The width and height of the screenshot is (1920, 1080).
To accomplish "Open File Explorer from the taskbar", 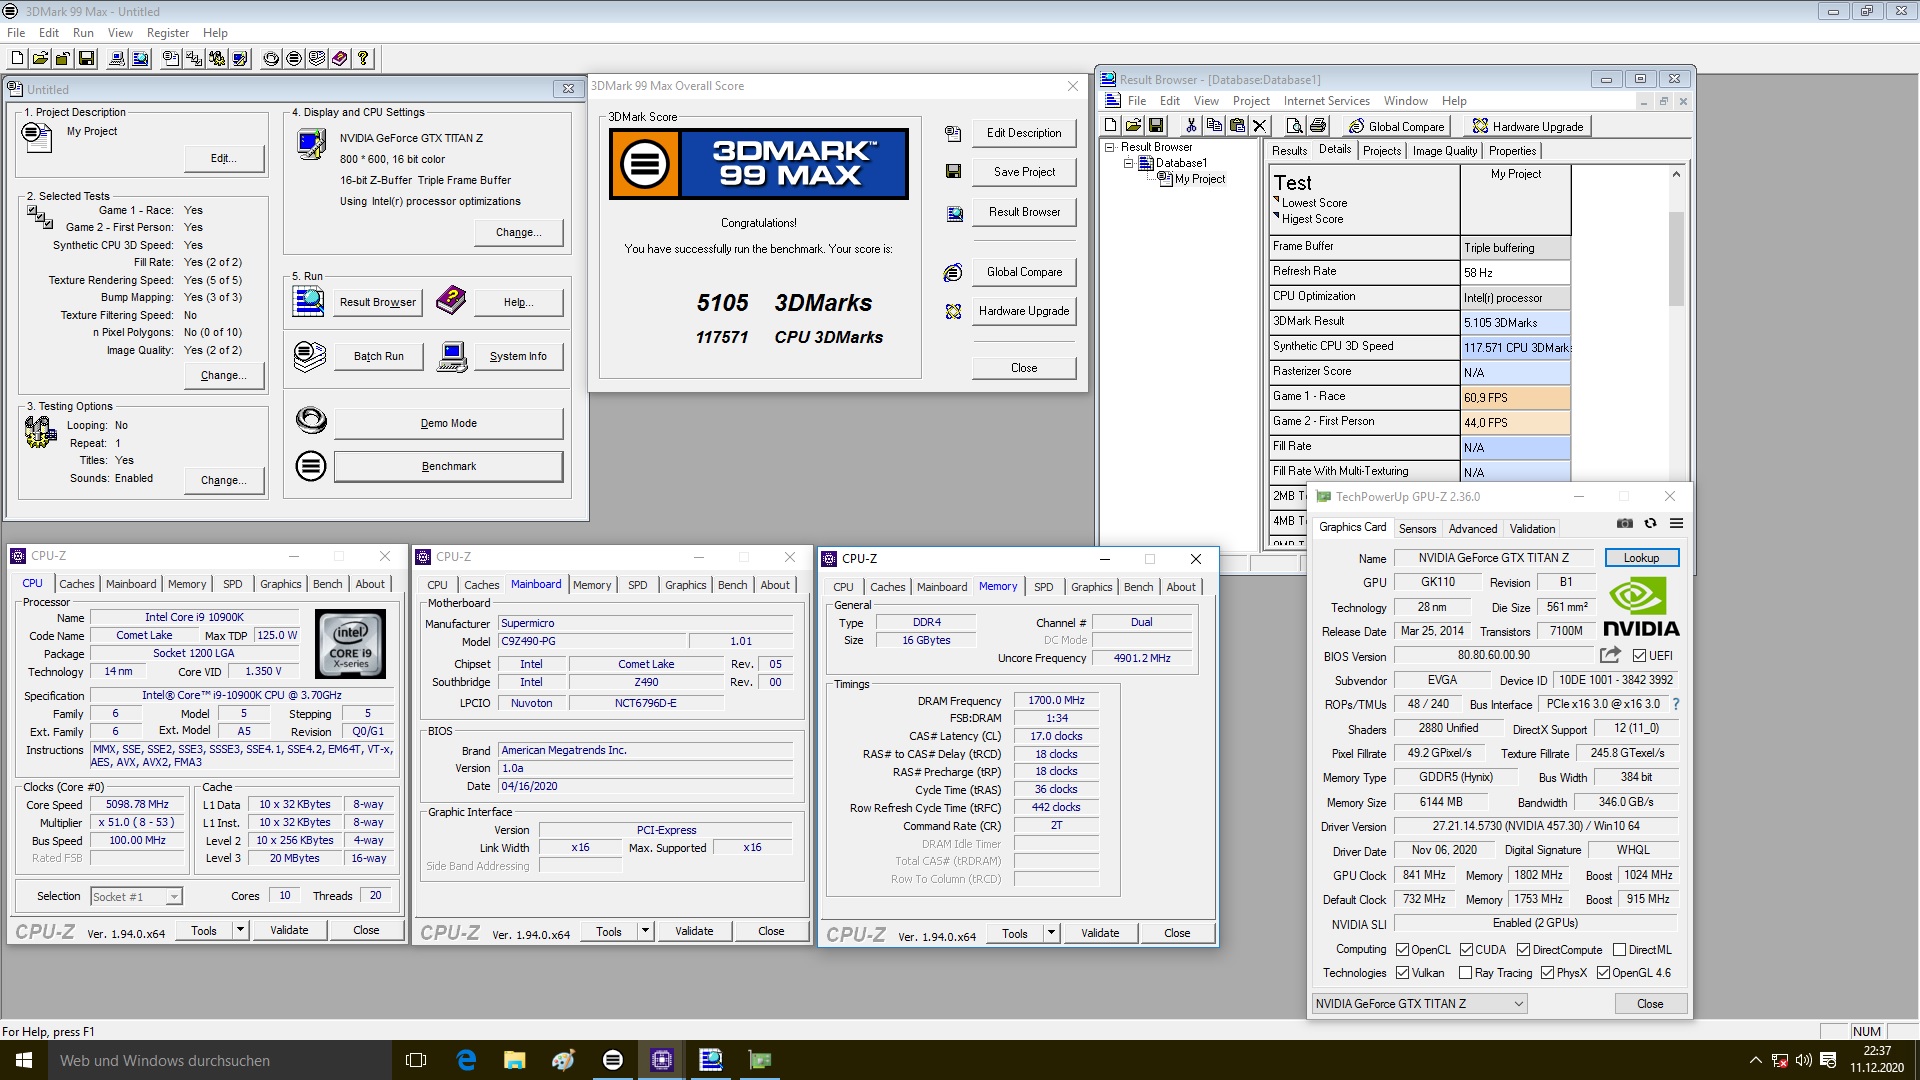I will pos(515,1060).
